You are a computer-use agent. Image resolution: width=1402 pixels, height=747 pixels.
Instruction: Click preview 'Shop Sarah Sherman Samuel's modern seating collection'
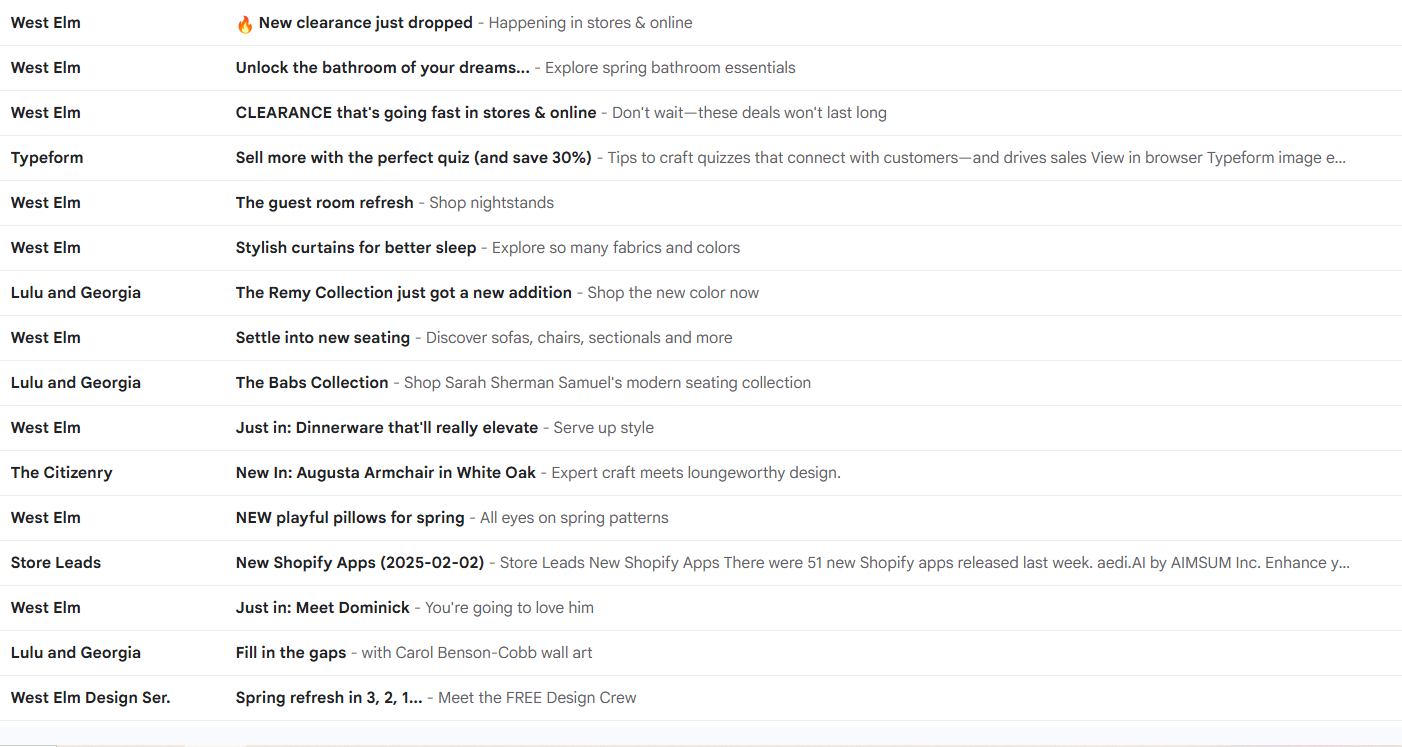click(607, 383)
